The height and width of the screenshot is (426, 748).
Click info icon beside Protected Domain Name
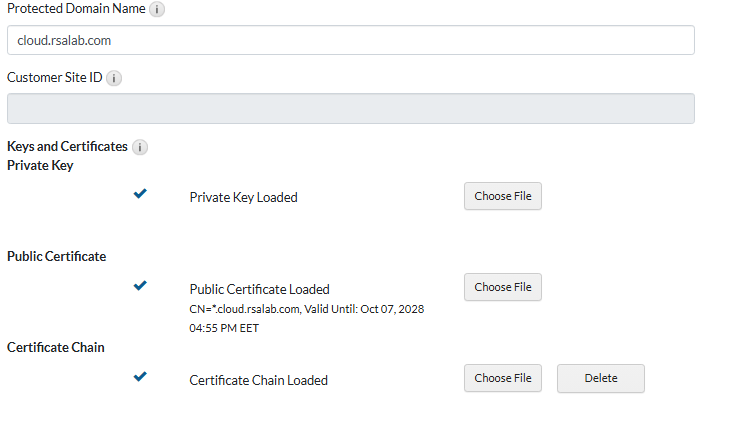158,10
